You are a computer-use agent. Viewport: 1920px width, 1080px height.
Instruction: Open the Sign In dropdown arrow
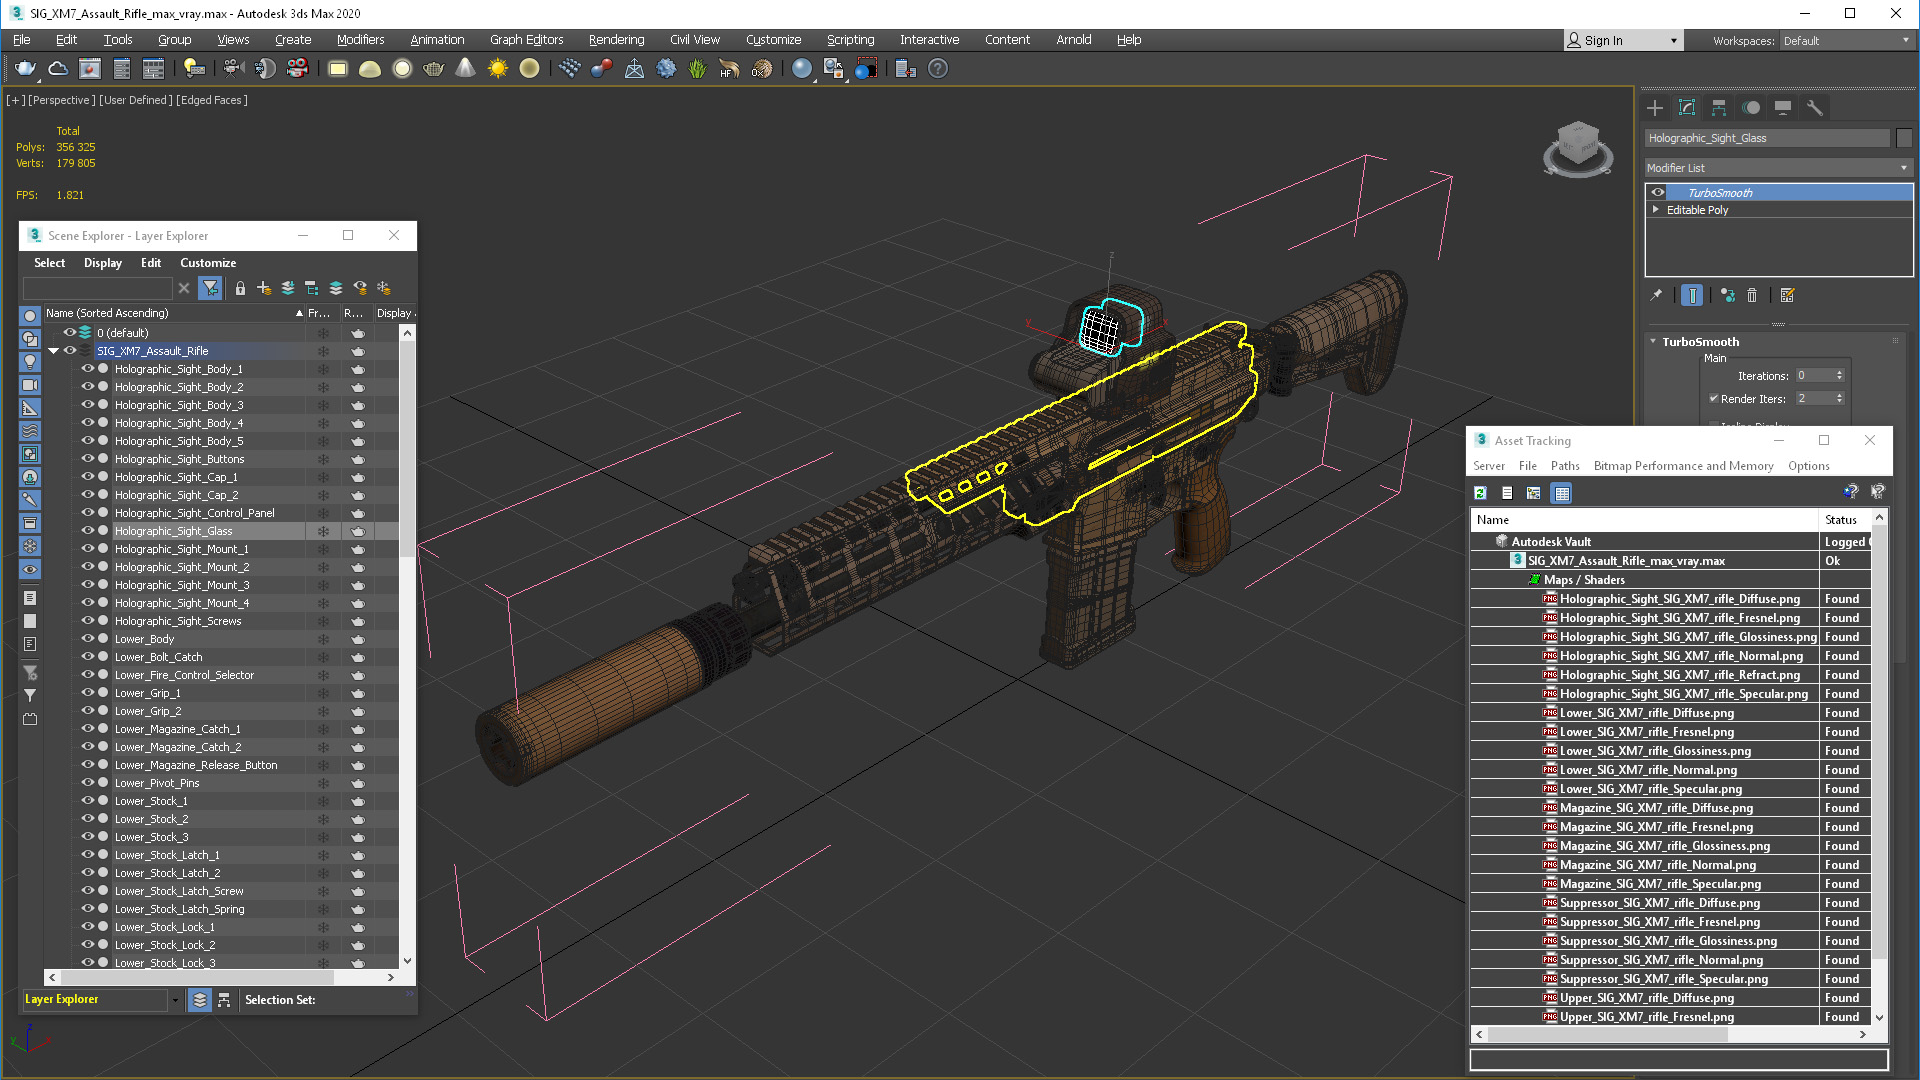(1674, 41)
